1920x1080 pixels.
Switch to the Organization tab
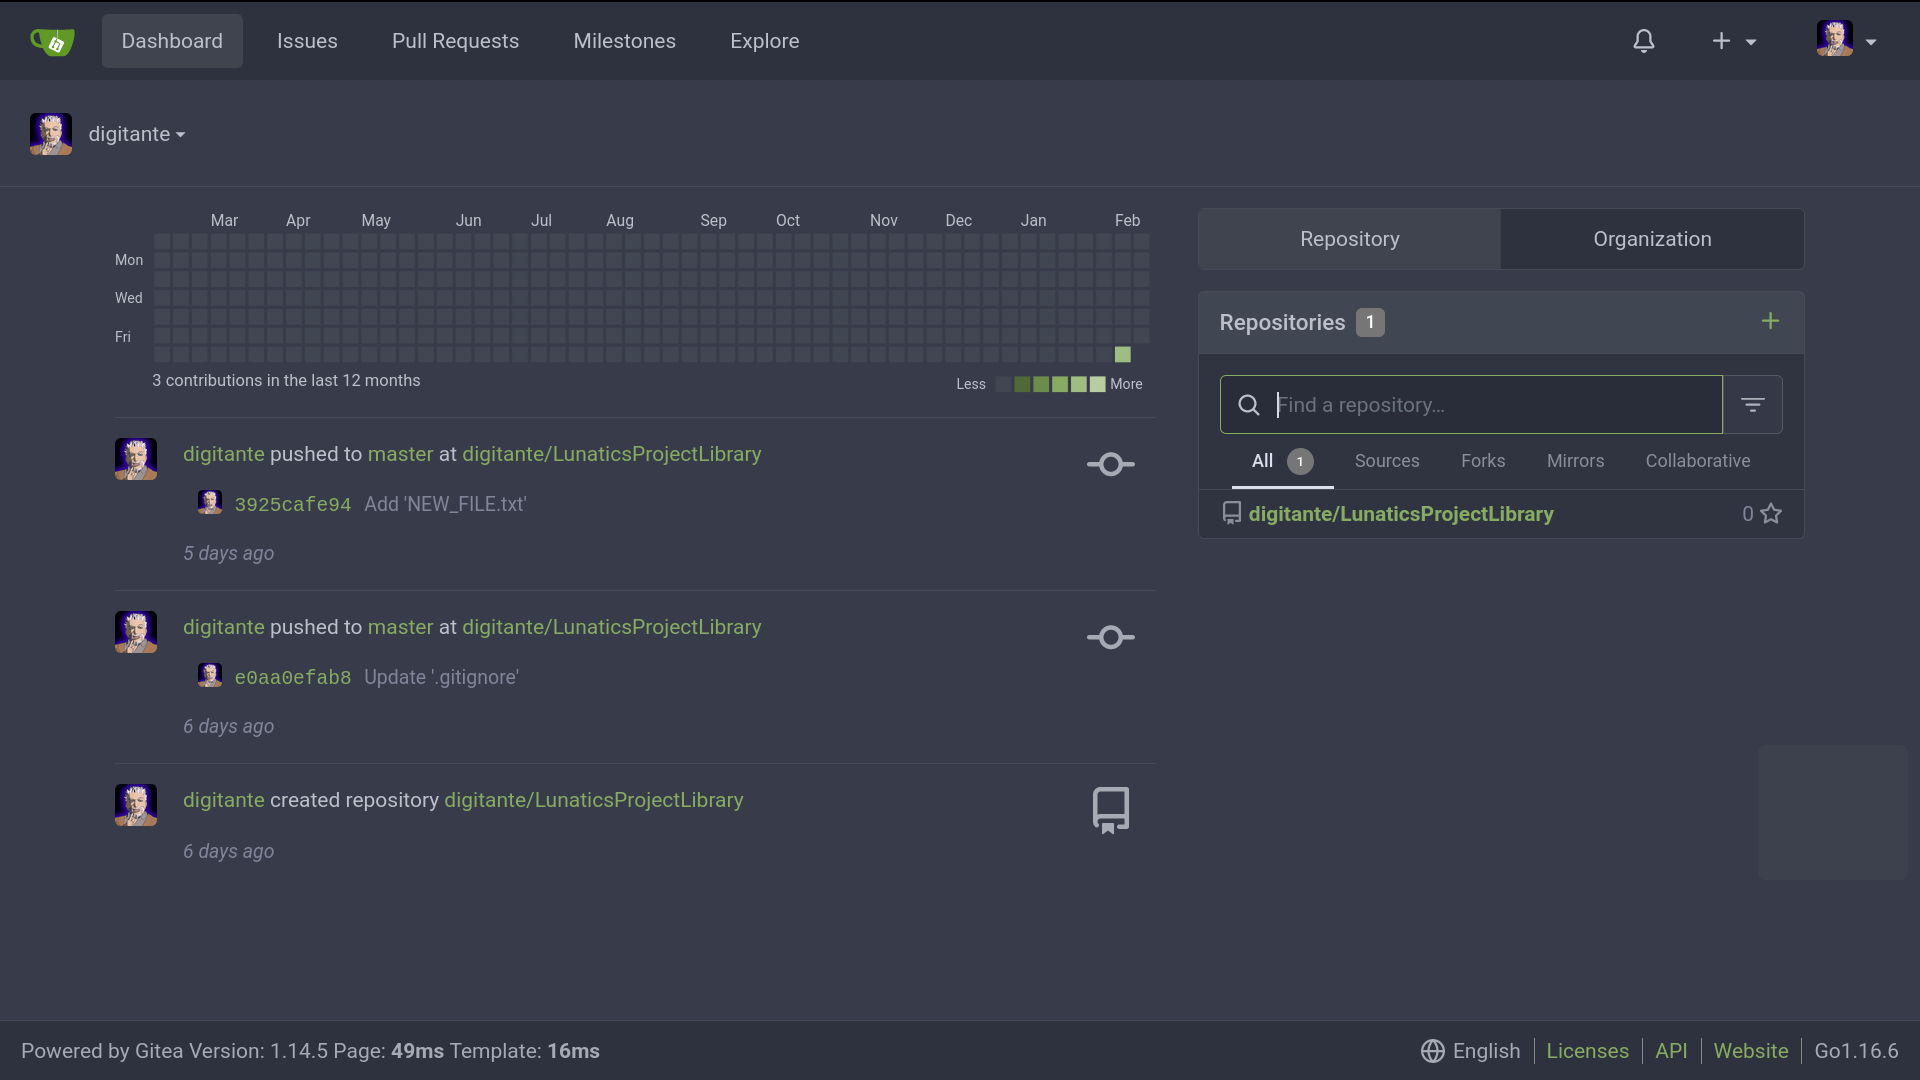pos(1652,239)
